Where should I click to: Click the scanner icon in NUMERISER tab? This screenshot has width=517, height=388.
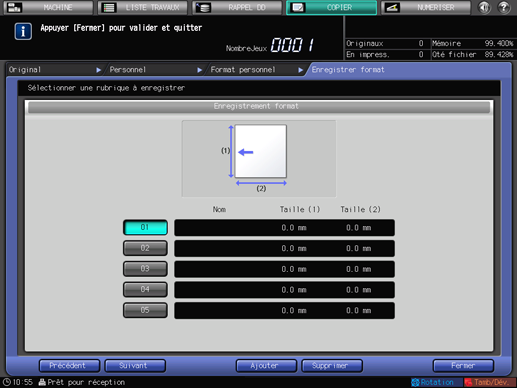point(392,7)
